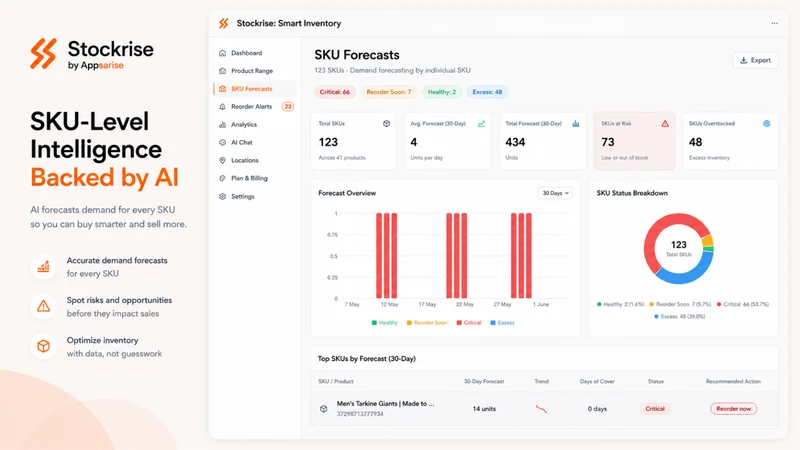
Task: Open Men's Tarkine Giants product row
Action: click(544, 409)
